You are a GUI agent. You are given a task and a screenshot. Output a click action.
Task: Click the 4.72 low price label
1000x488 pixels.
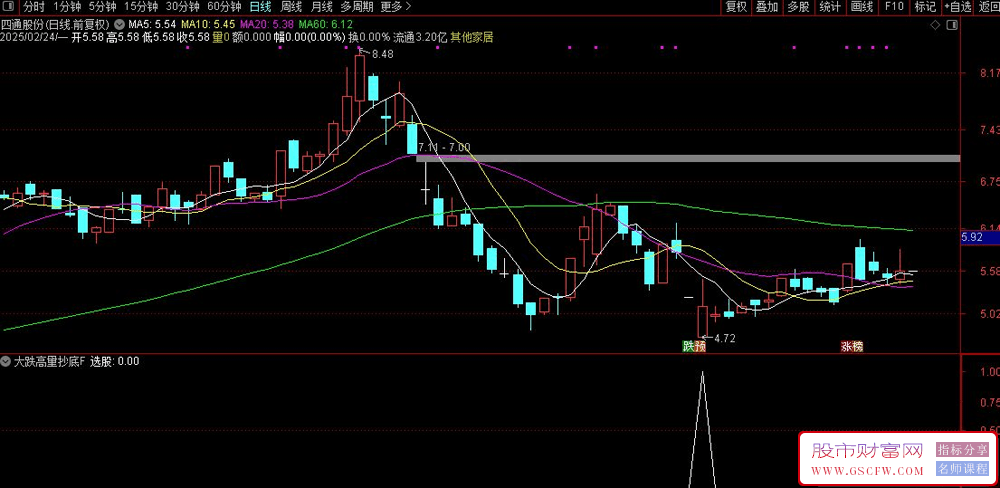pyautogui.click(x=724, y=339)
